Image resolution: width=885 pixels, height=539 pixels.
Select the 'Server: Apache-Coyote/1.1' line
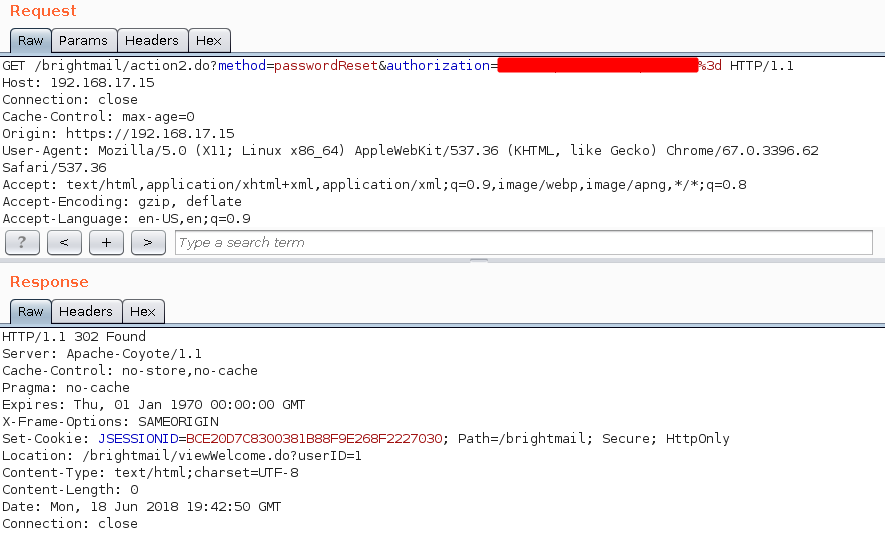pos(102,353)
